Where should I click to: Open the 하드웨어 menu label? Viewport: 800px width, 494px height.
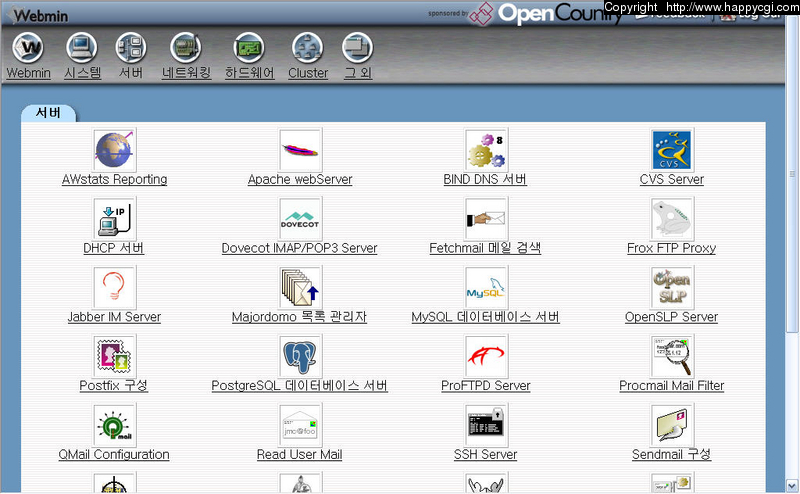tap(249, 73)
